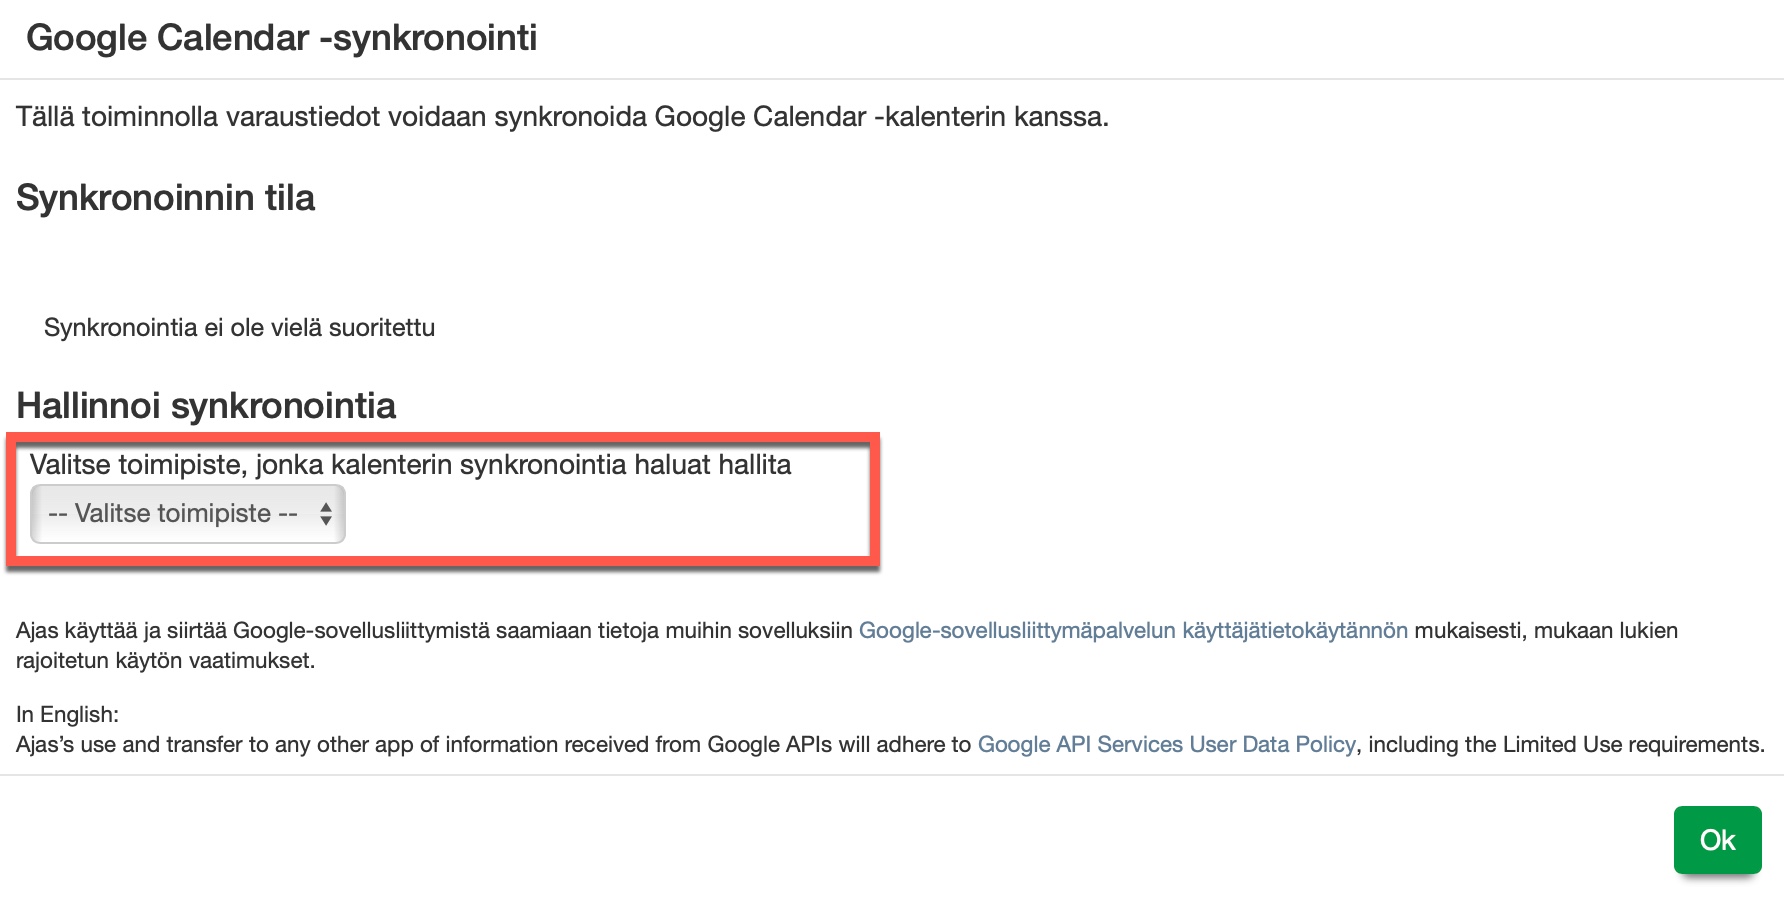Open the Google-sovellusliittymäpalvelun käyttäjätietokäytännön link
Viewport: 1784px width, 898px height.
coord(1132,631)
